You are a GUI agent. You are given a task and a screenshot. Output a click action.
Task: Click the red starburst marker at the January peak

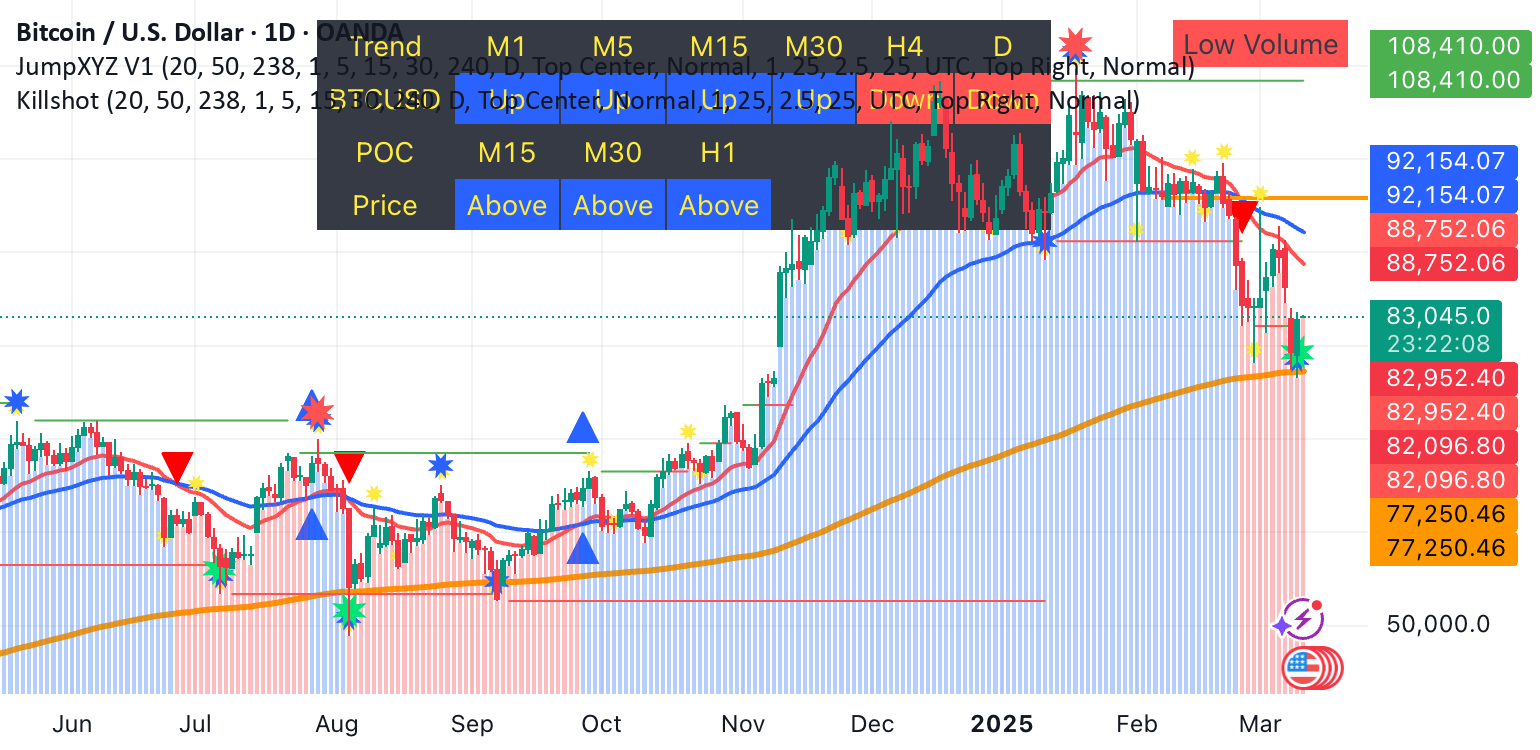[x=1075, y=43]
